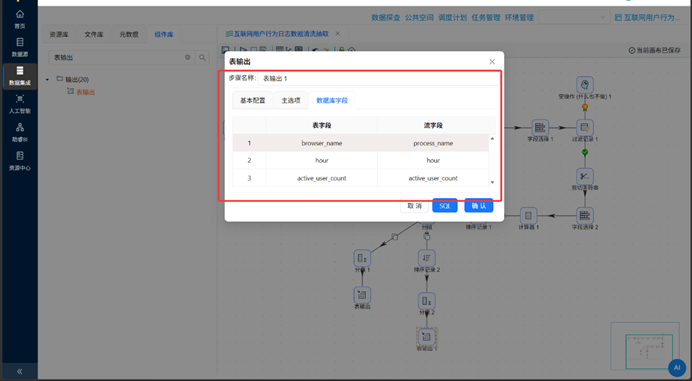Open the 任务管理 top link
Viewport: 692px width, 381px height.
click(486, 18)
